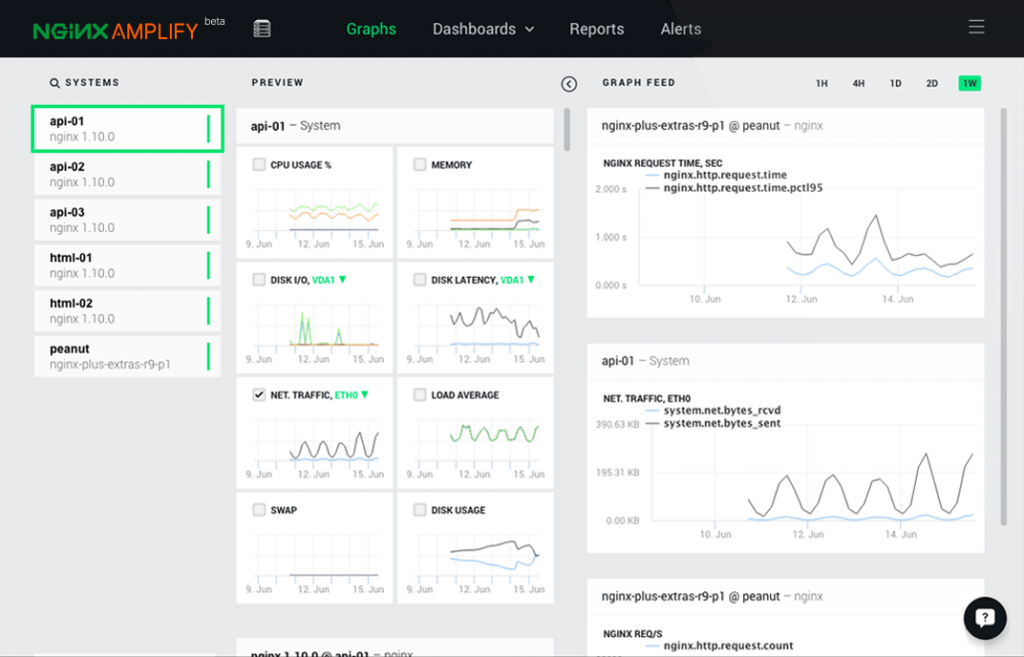Open the VDA1 device dropdown for Disk Latency

[x=518, y=280]
